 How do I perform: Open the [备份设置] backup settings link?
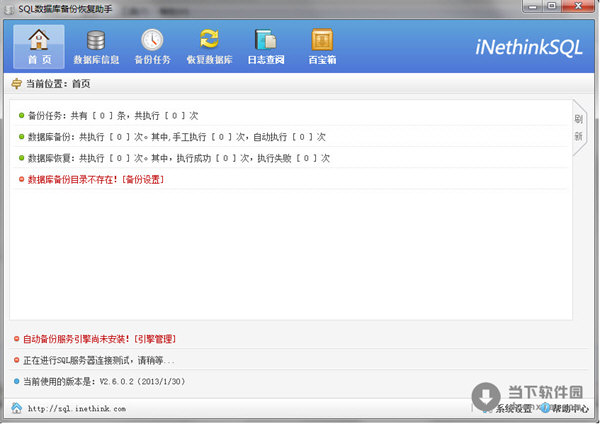click(x=143, y=179)
